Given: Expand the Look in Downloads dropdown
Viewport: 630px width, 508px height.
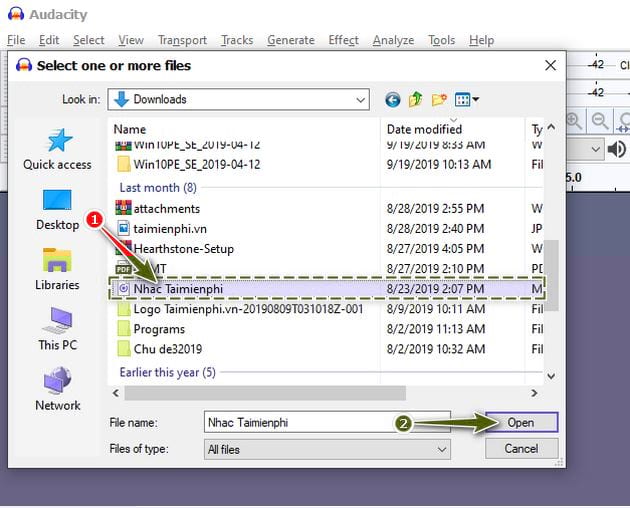Looking at the screenshot, I should point(361,100).
